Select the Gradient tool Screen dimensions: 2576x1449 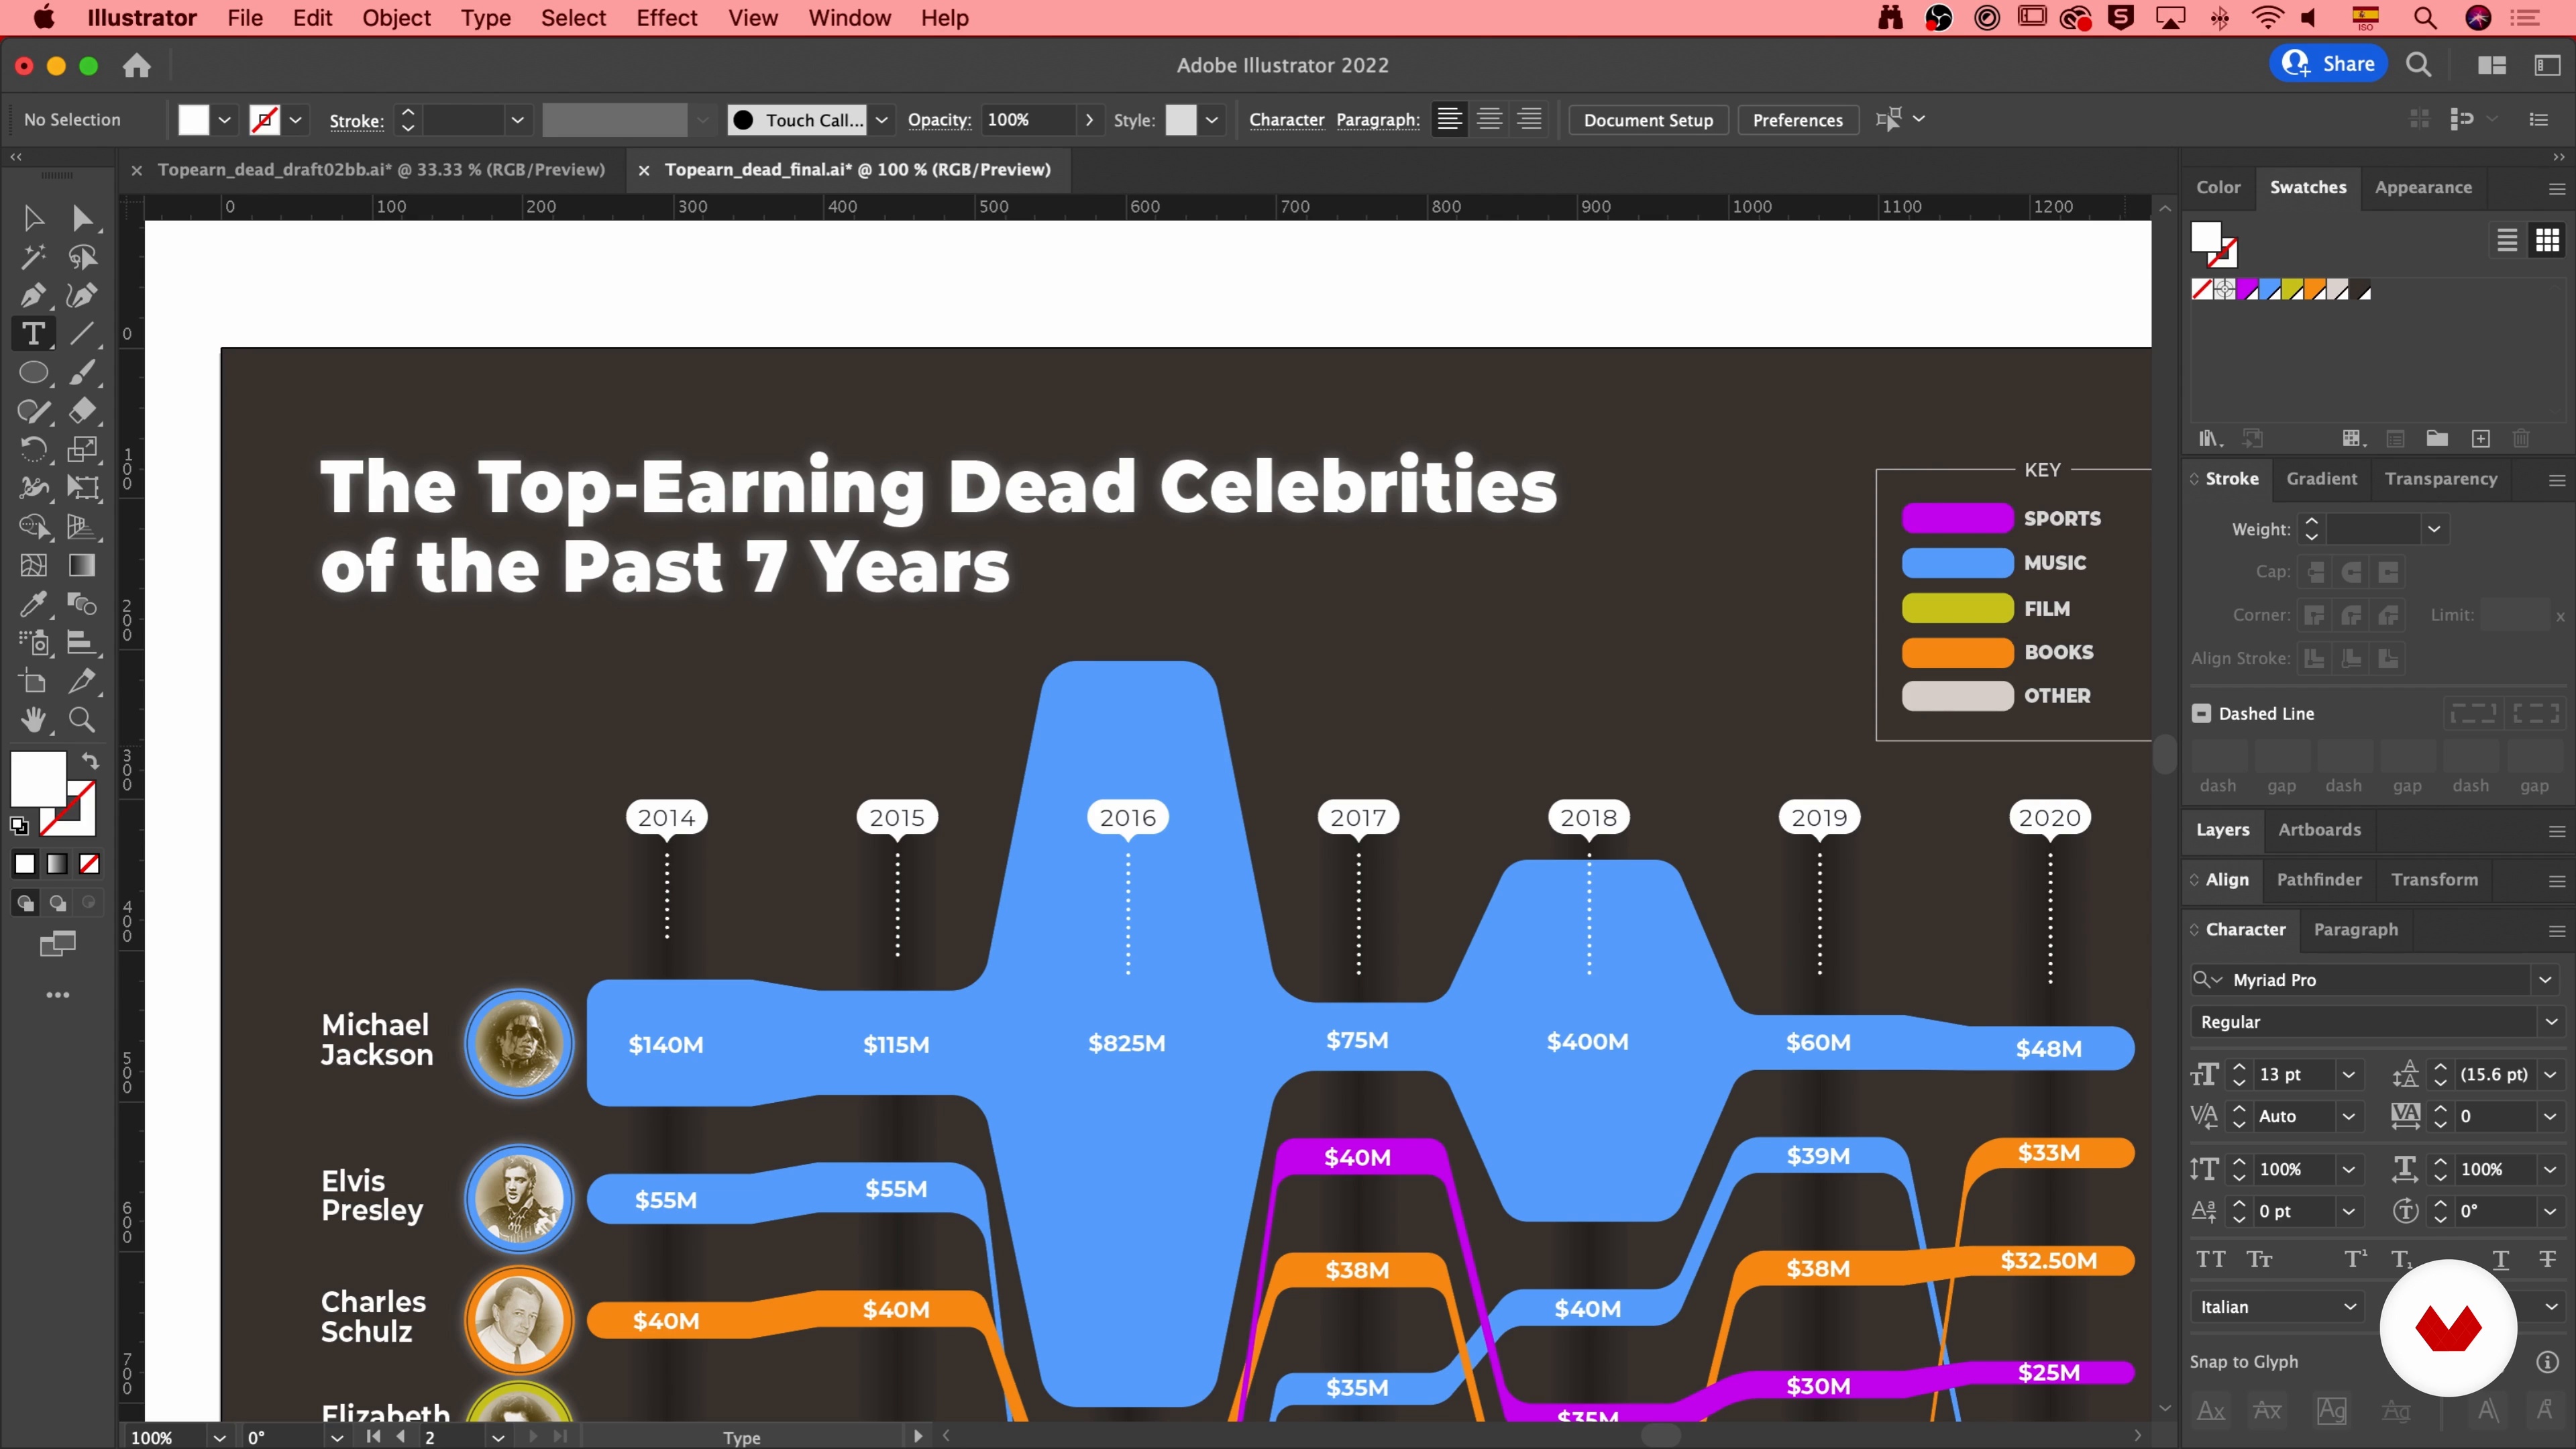[82, 565]
